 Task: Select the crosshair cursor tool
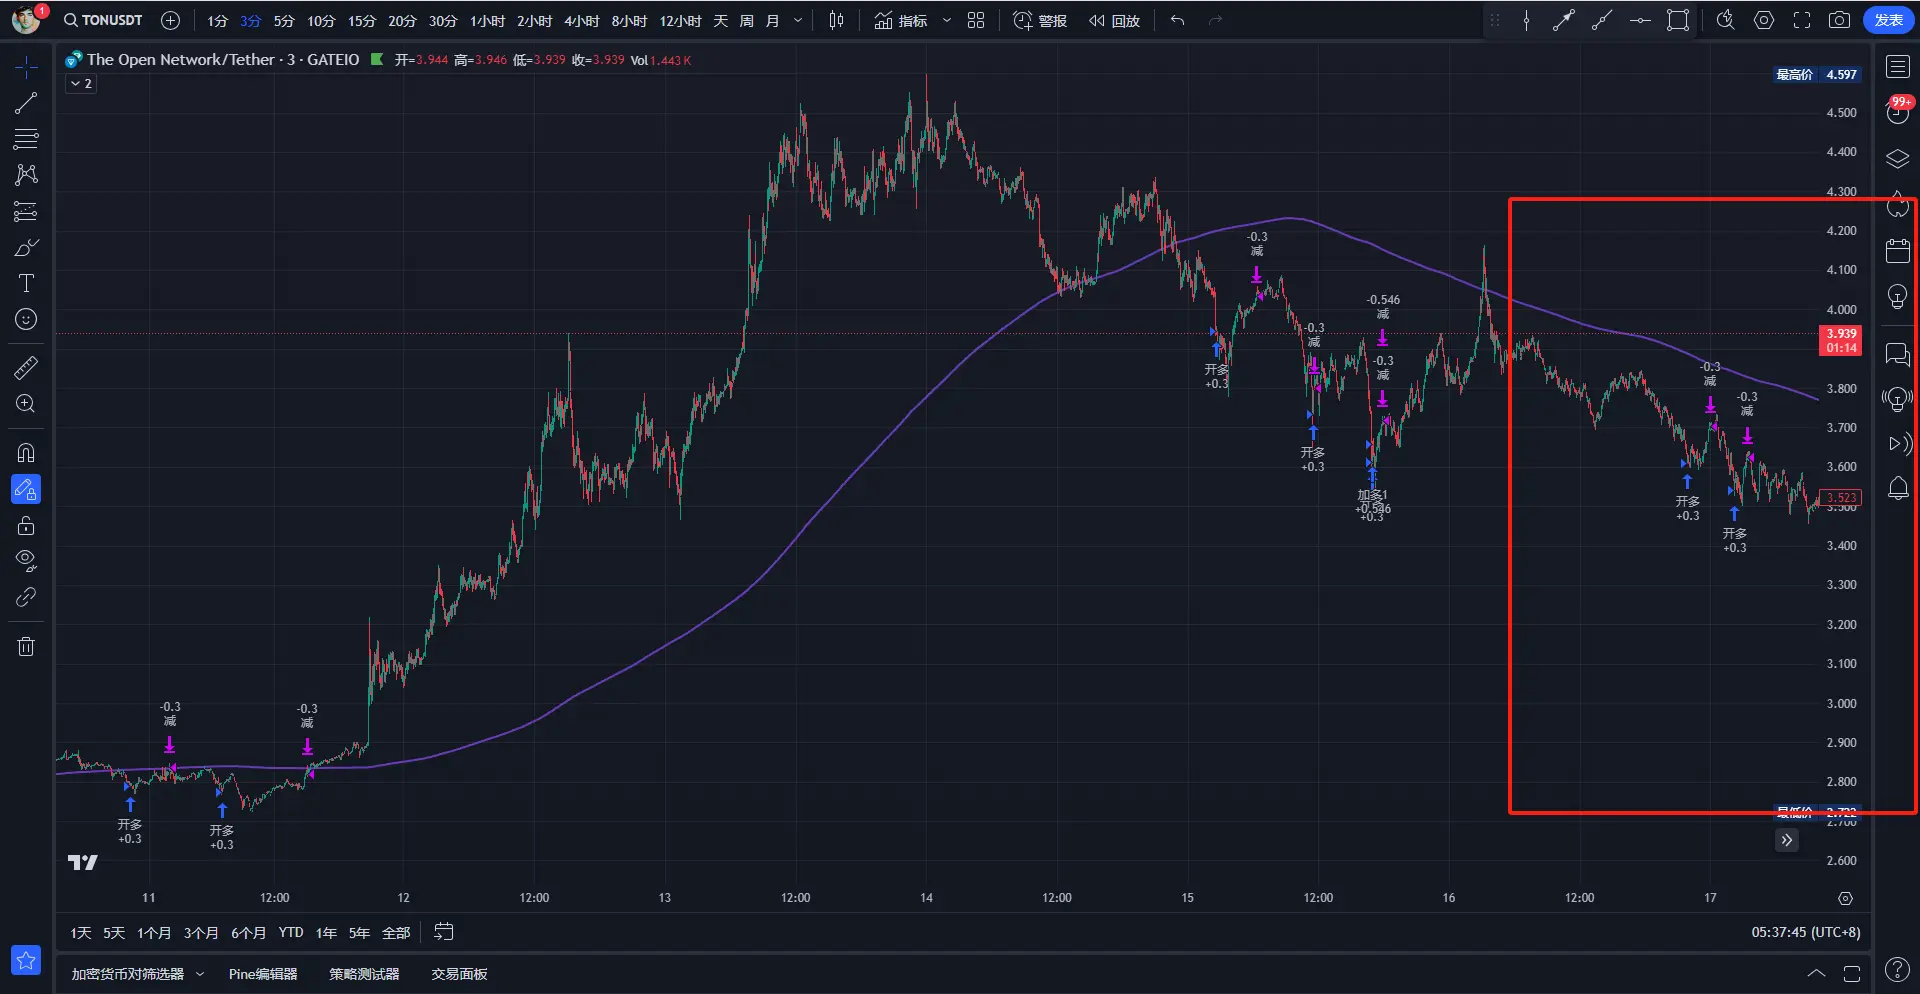(26, 67)
